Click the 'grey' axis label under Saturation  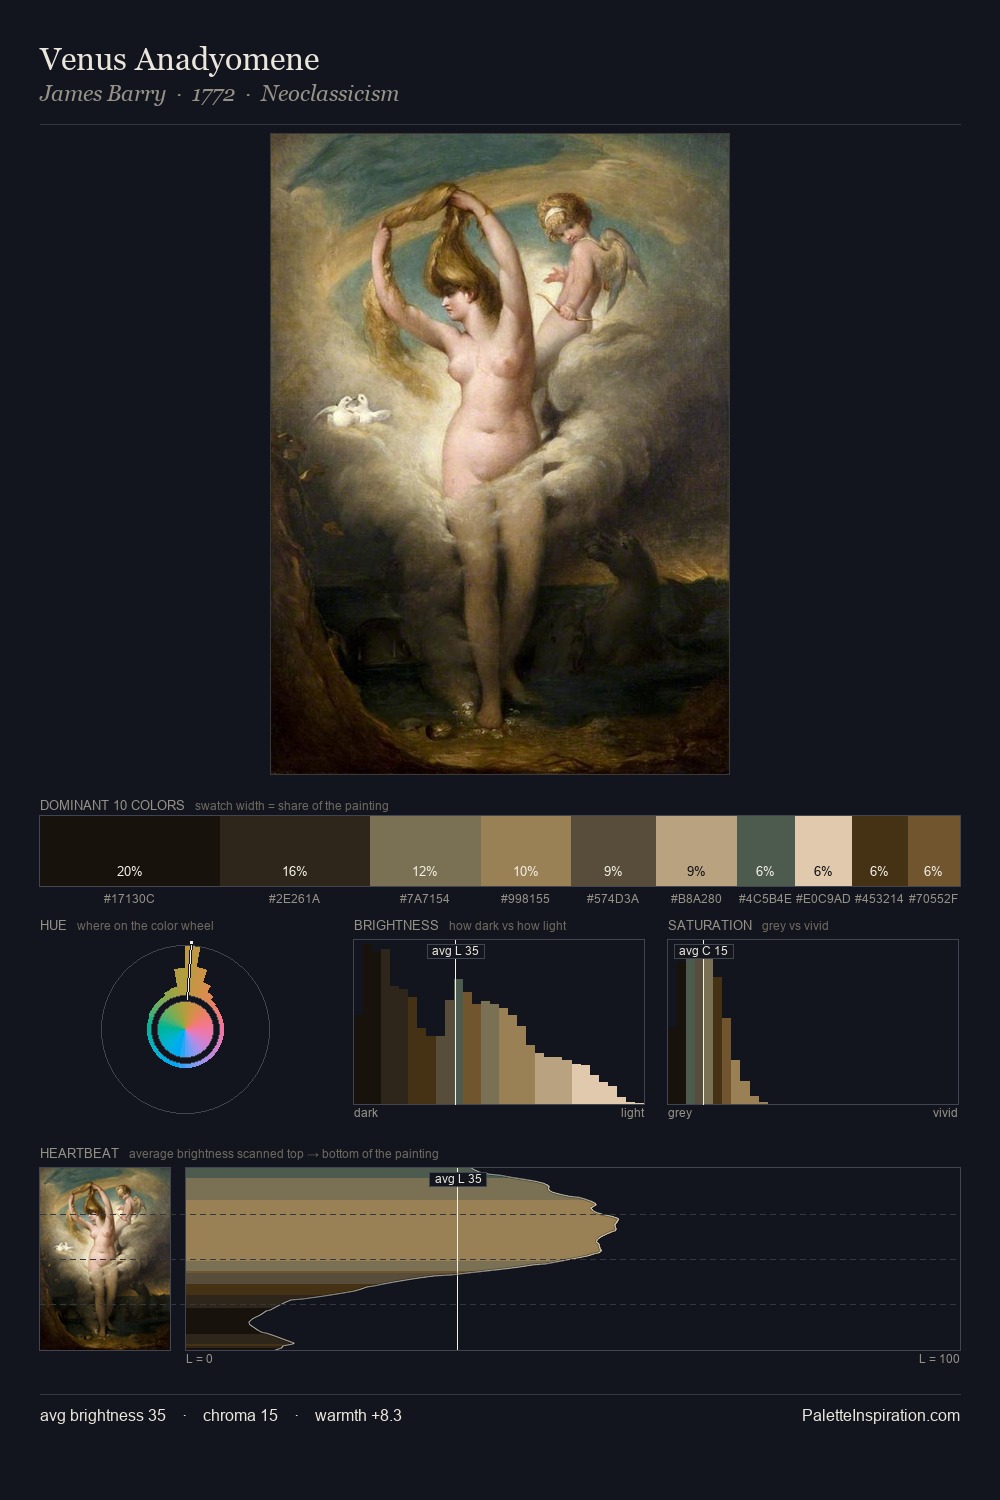680,1113
